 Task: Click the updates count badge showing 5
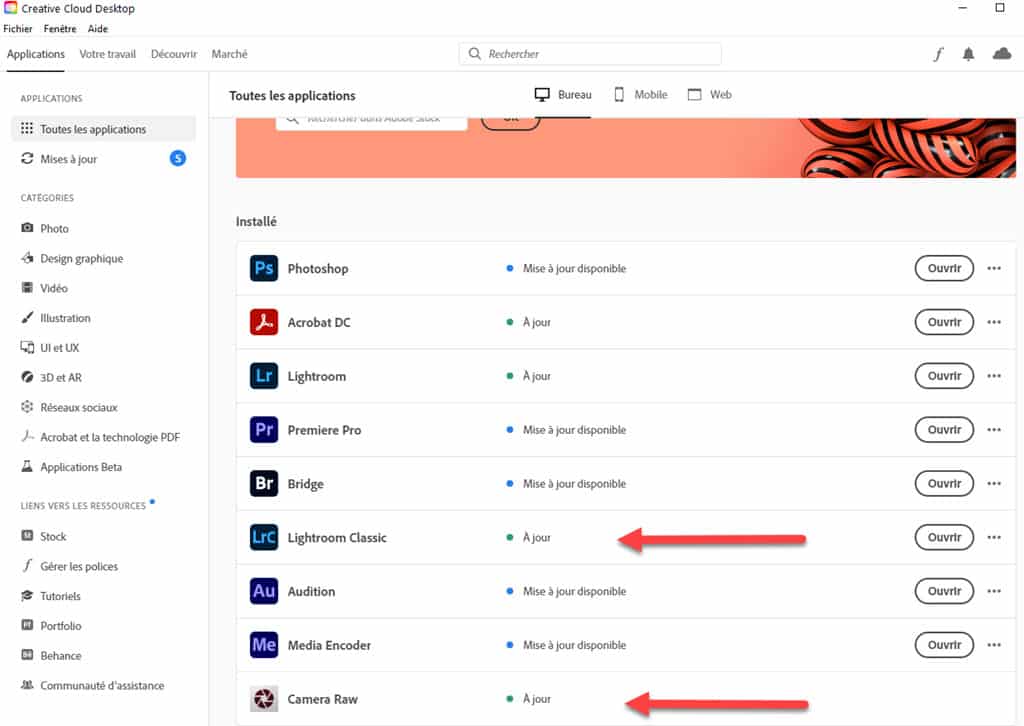(178, 158)
